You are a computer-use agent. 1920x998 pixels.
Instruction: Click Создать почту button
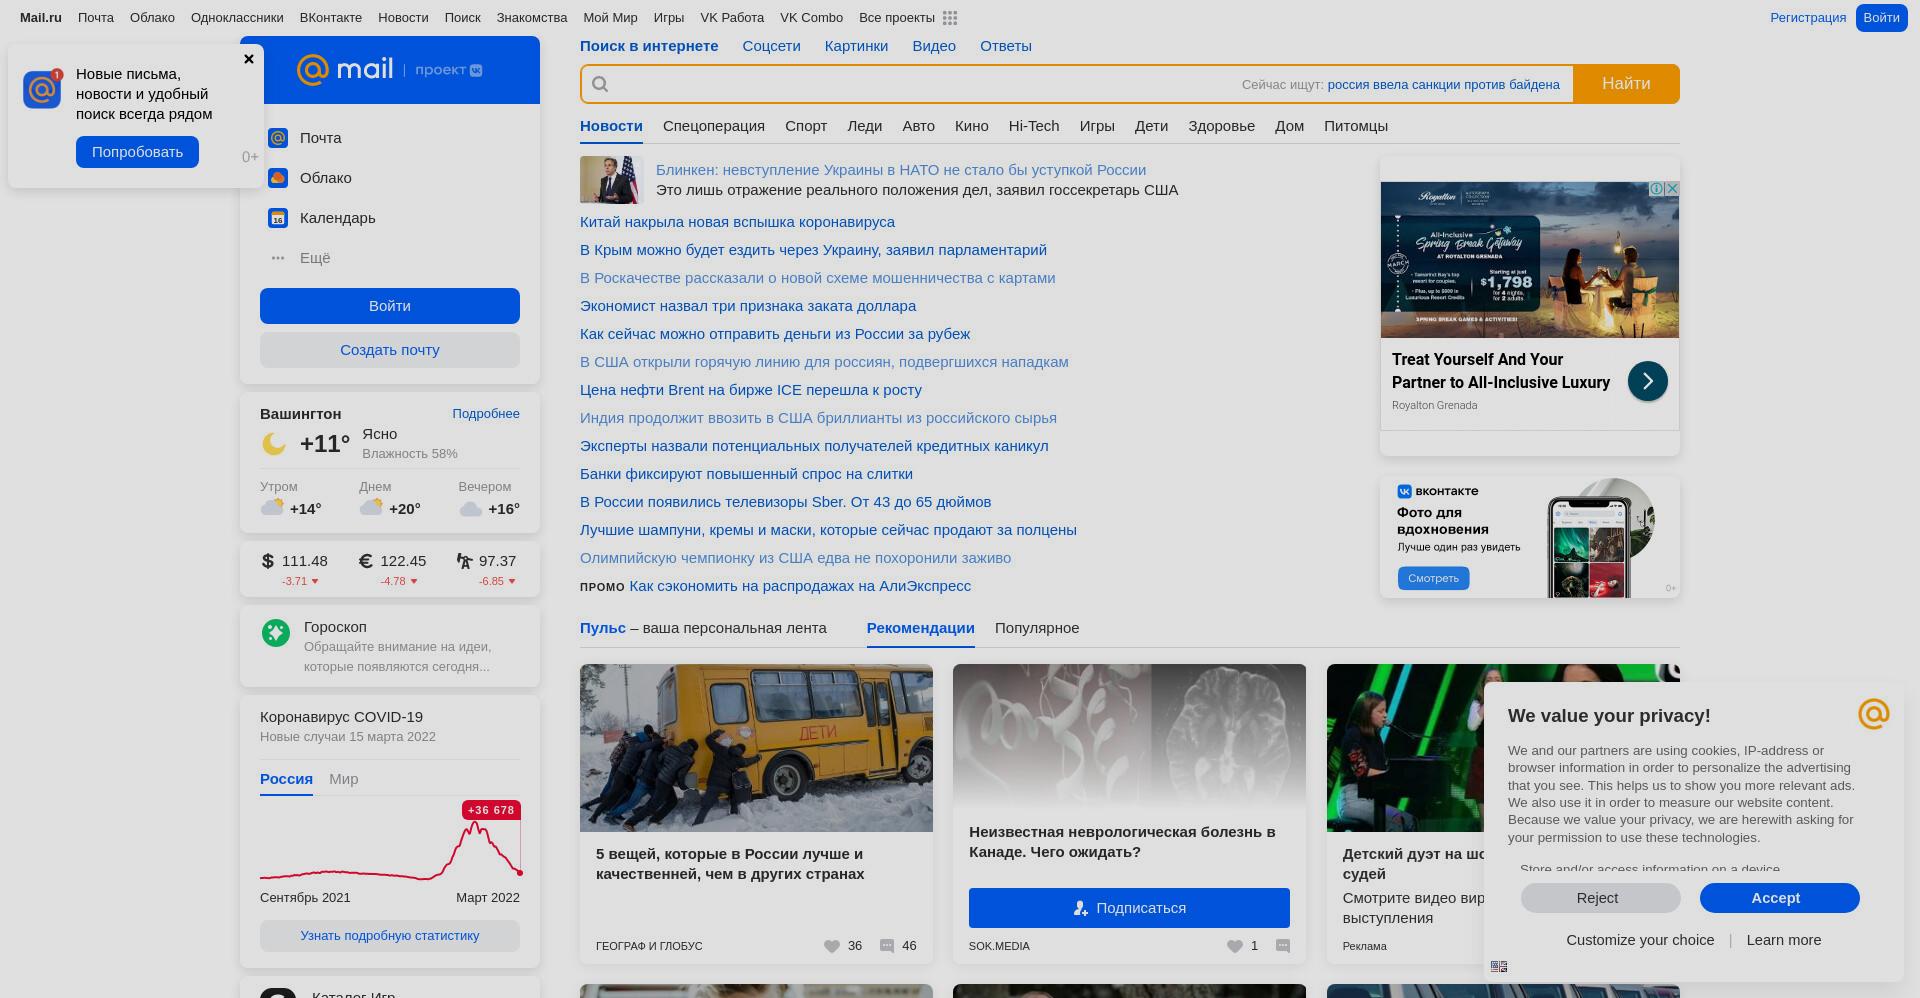390,350
